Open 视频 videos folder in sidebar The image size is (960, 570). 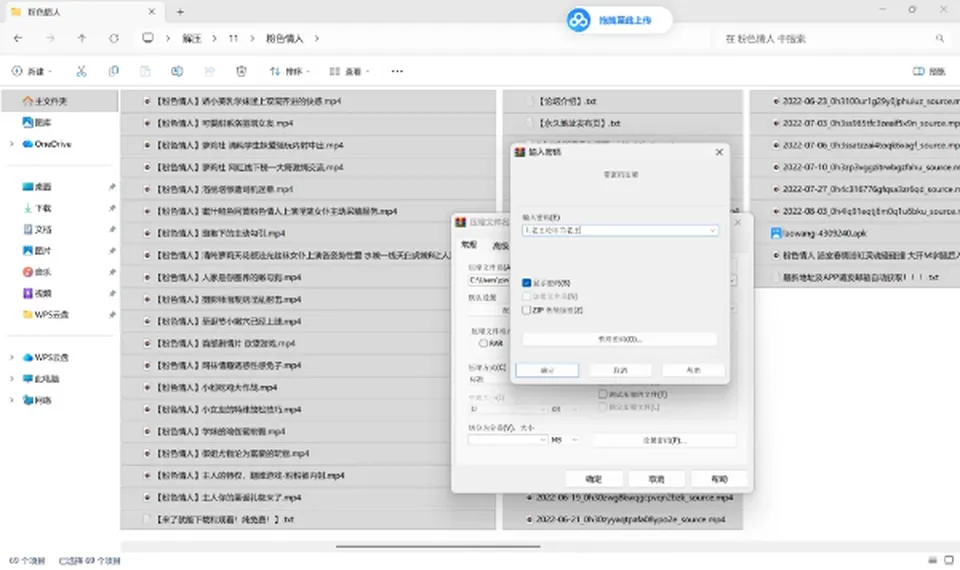point(37,293)
